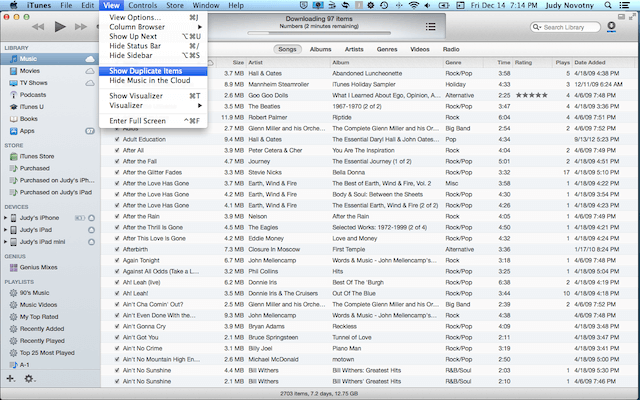The image size is (640, 400).
Task: Open Movies in the sidebar
Action: 30,71
